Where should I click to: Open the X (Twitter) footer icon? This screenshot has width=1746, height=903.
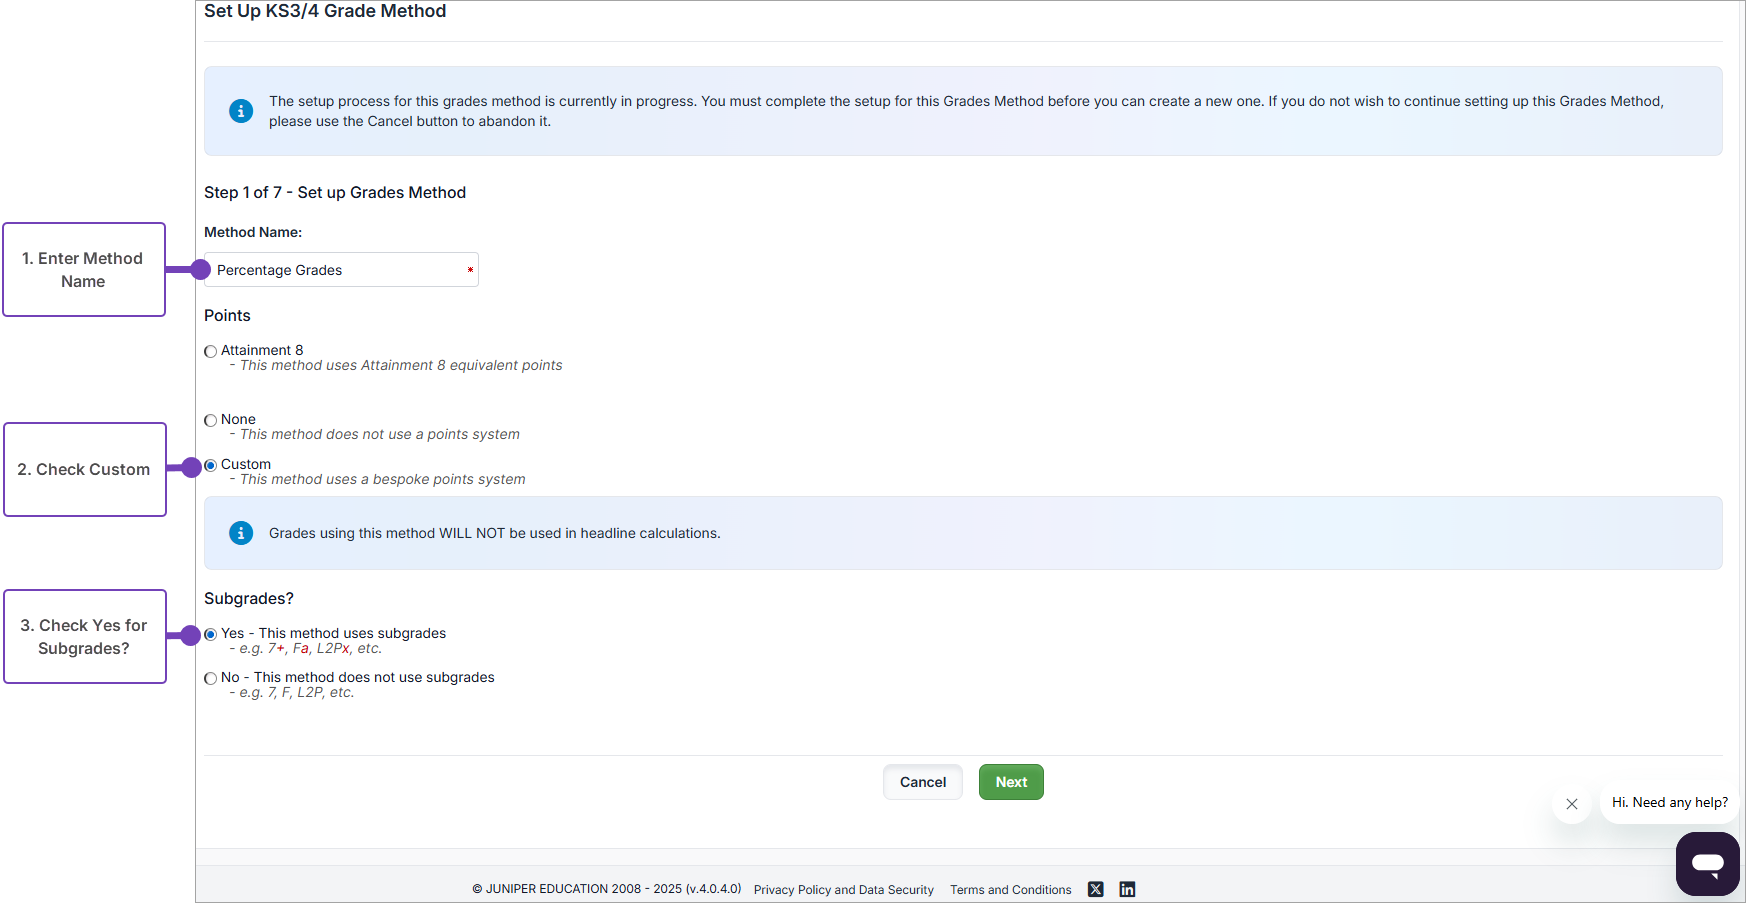[x=1096, y=889]
